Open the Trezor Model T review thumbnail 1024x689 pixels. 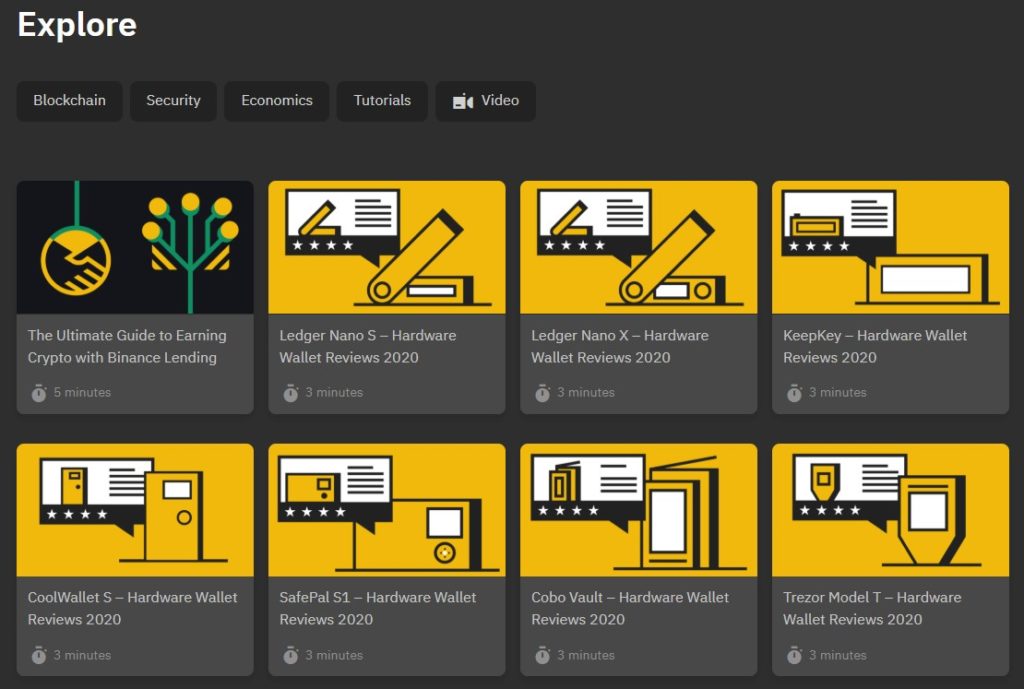pyautogui.click(x=891, y=510)
